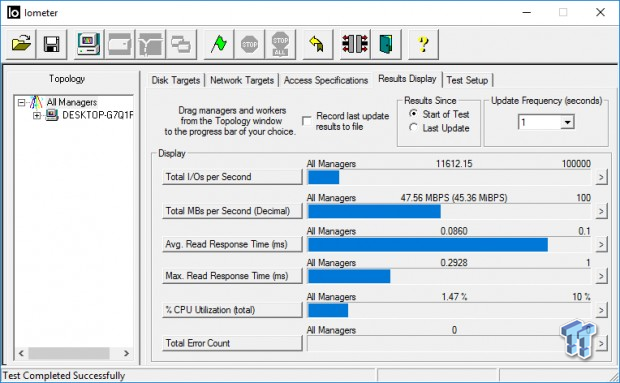Image resolution: width=620 pixels, height=383 pixels.
Task: Click the 0.0860 average response value
Action: pos(454,231)
